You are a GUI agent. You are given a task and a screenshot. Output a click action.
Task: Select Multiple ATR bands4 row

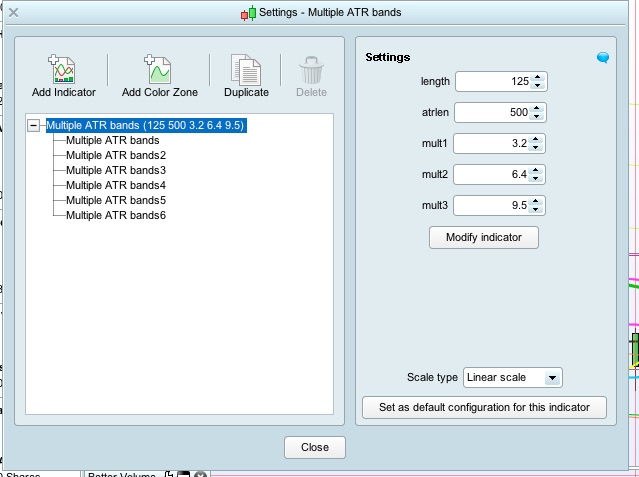coord(116,186)
